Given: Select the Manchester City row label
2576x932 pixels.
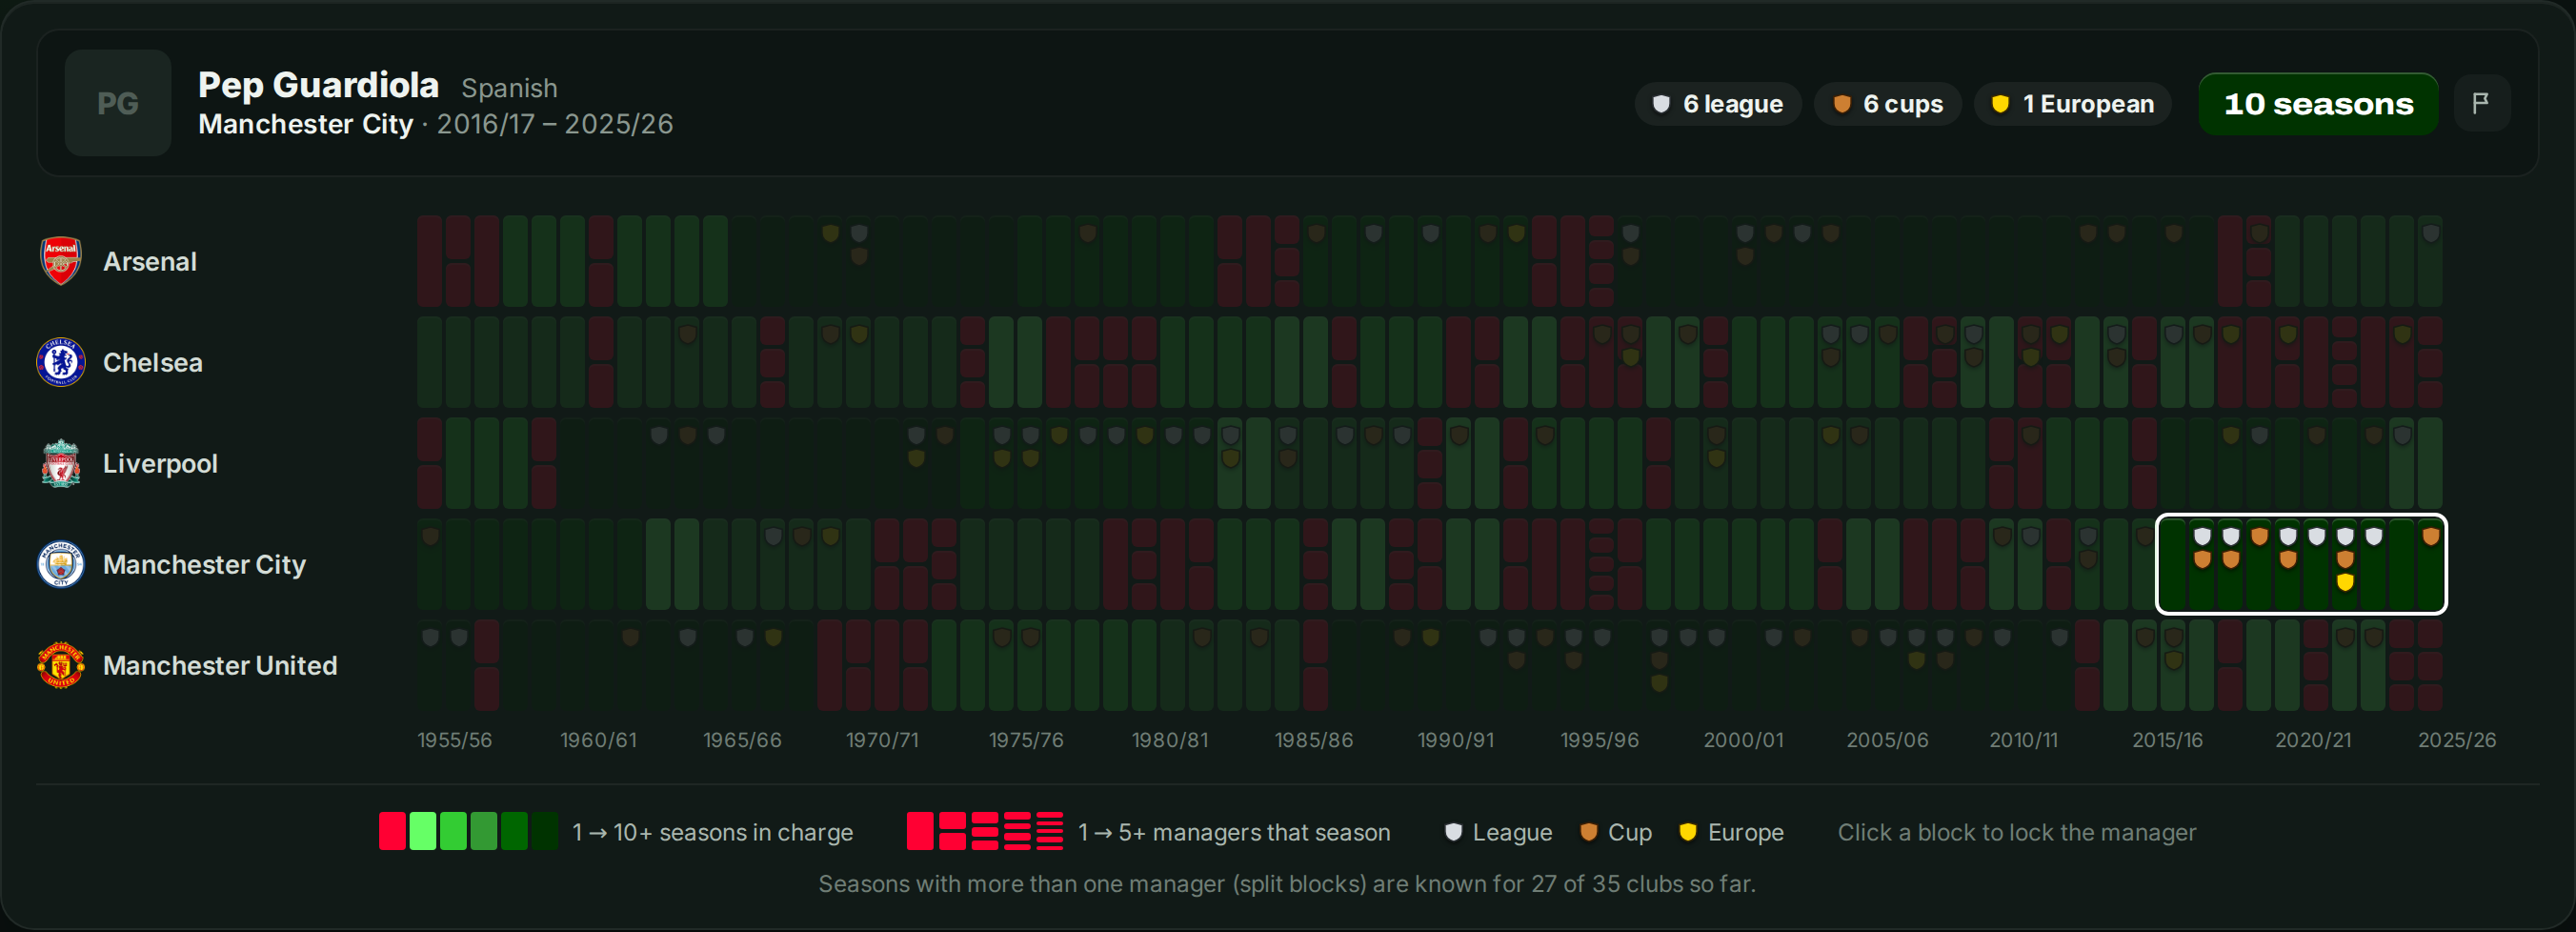Looking at the screenshot, I should point(204,564).
